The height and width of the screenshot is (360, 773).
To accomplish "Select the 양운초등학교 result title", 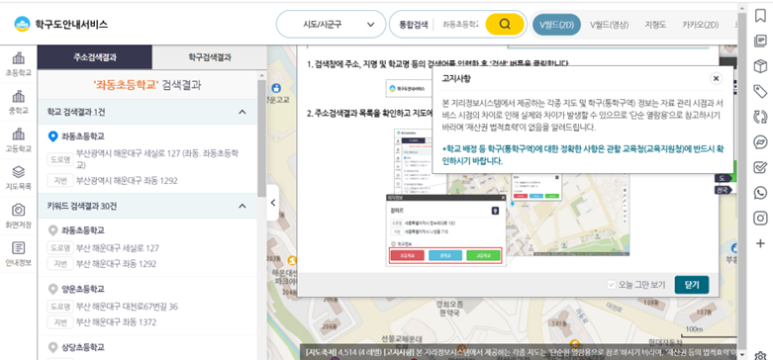I will coord(83,288).
